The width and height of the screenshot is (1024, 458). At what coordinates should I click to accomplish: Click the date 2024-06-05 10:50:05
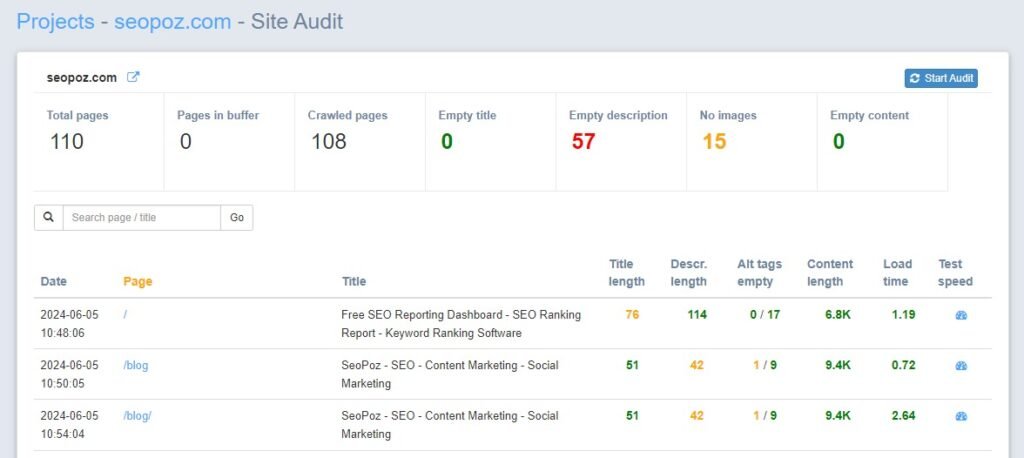click(69, 374)
